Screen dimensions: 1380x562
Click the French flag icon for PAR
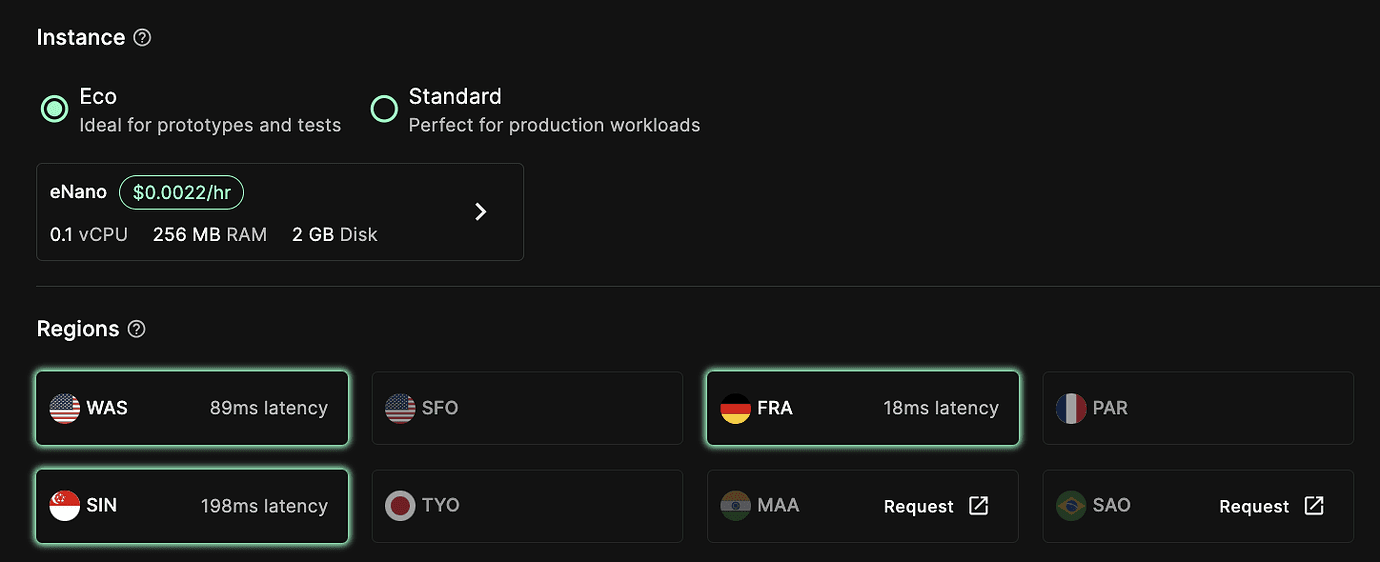click(1071, 408)
